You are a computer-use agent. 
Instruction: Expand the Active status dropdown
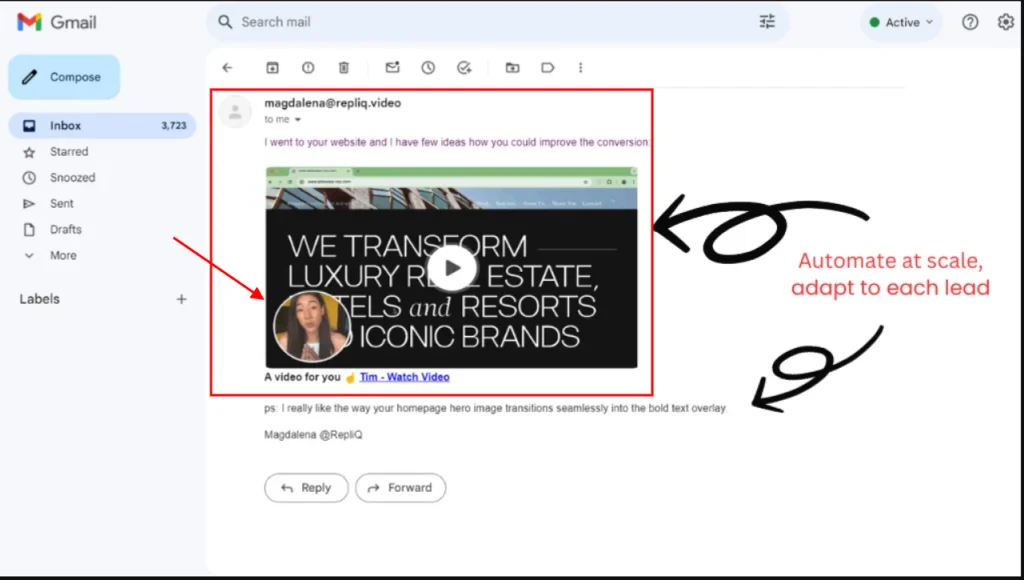click(902, 22)
